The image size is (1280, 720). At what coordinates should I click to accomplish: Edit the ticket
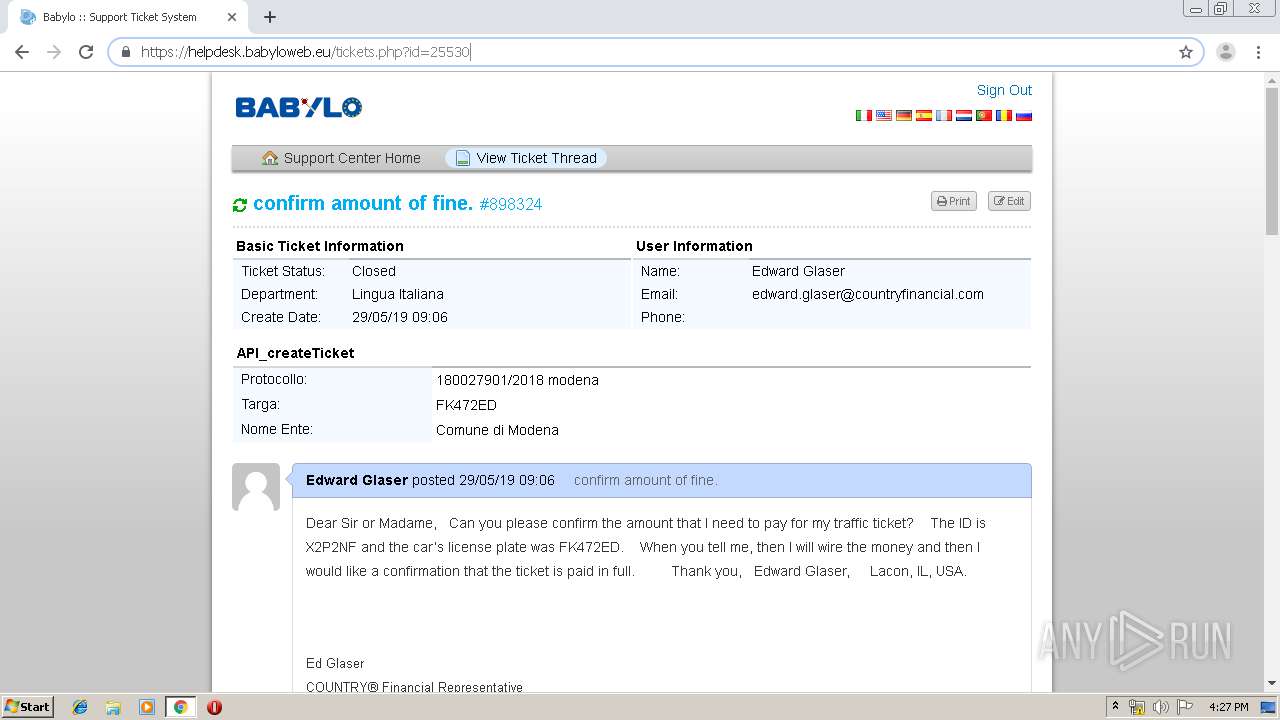tap(1009, 201)
